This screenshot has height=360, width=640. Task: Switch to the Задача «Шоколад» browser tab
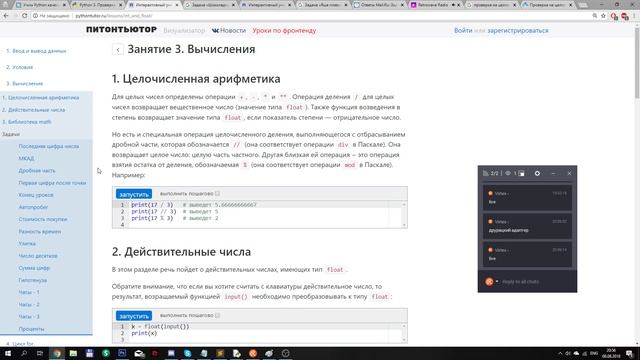click(x=210, y=5)
